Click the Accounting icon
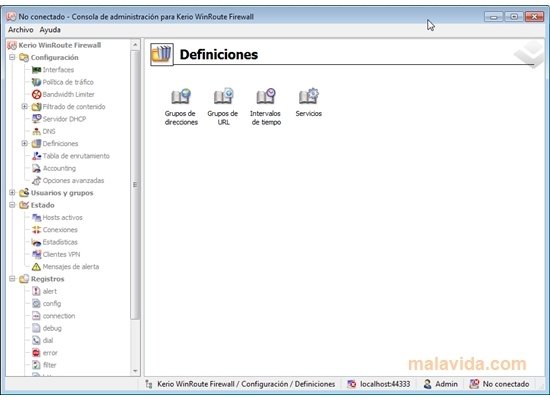The height and width of the screenshot is (400, 550). pos(36,168)
